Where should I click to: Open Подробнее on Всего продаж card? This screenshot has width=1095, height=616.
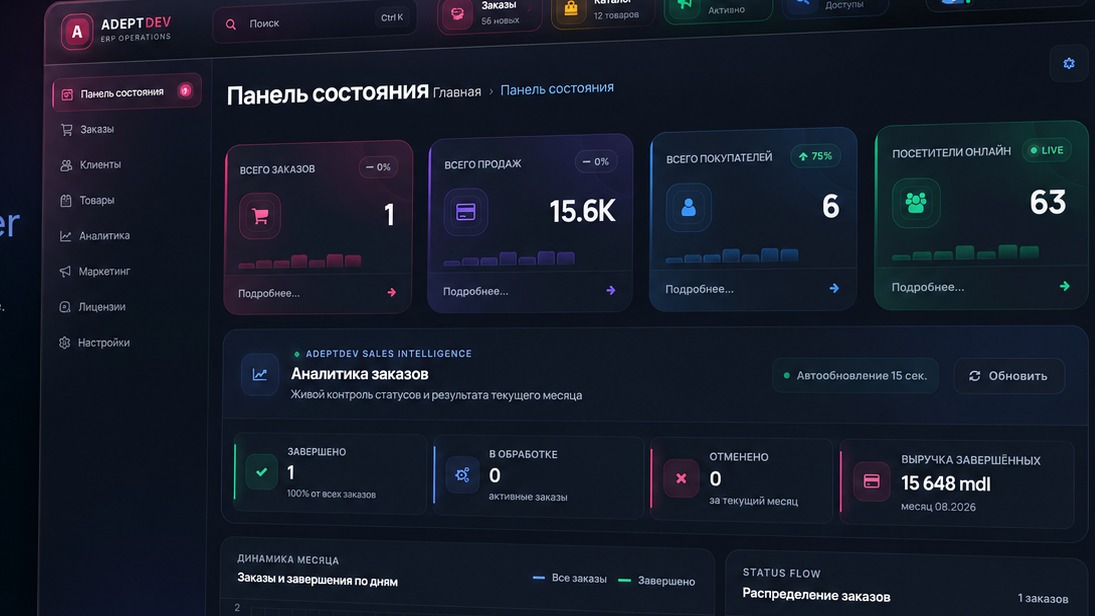point(476,291)
